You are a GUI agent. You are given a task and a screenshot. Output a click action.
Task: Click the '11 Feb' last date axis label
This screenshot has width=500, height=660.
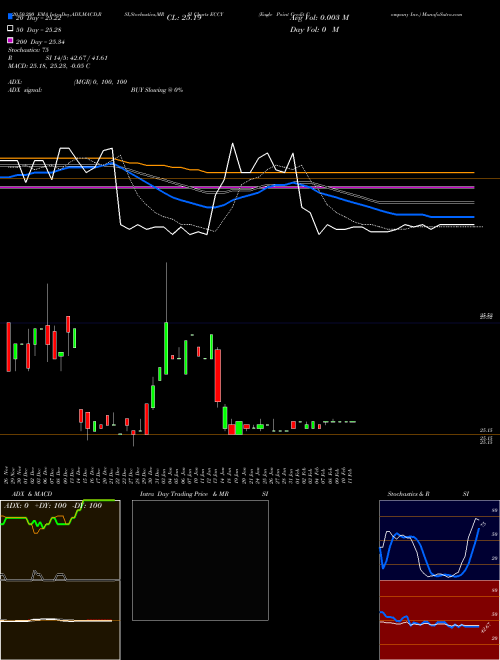coord(350,475)
